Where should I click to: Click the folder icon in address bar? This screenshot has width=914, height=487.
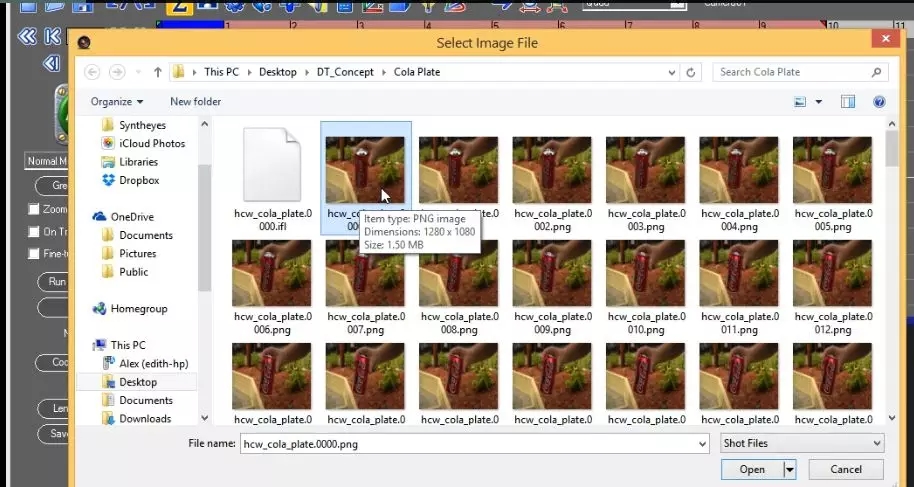click(x=179, y=72)
